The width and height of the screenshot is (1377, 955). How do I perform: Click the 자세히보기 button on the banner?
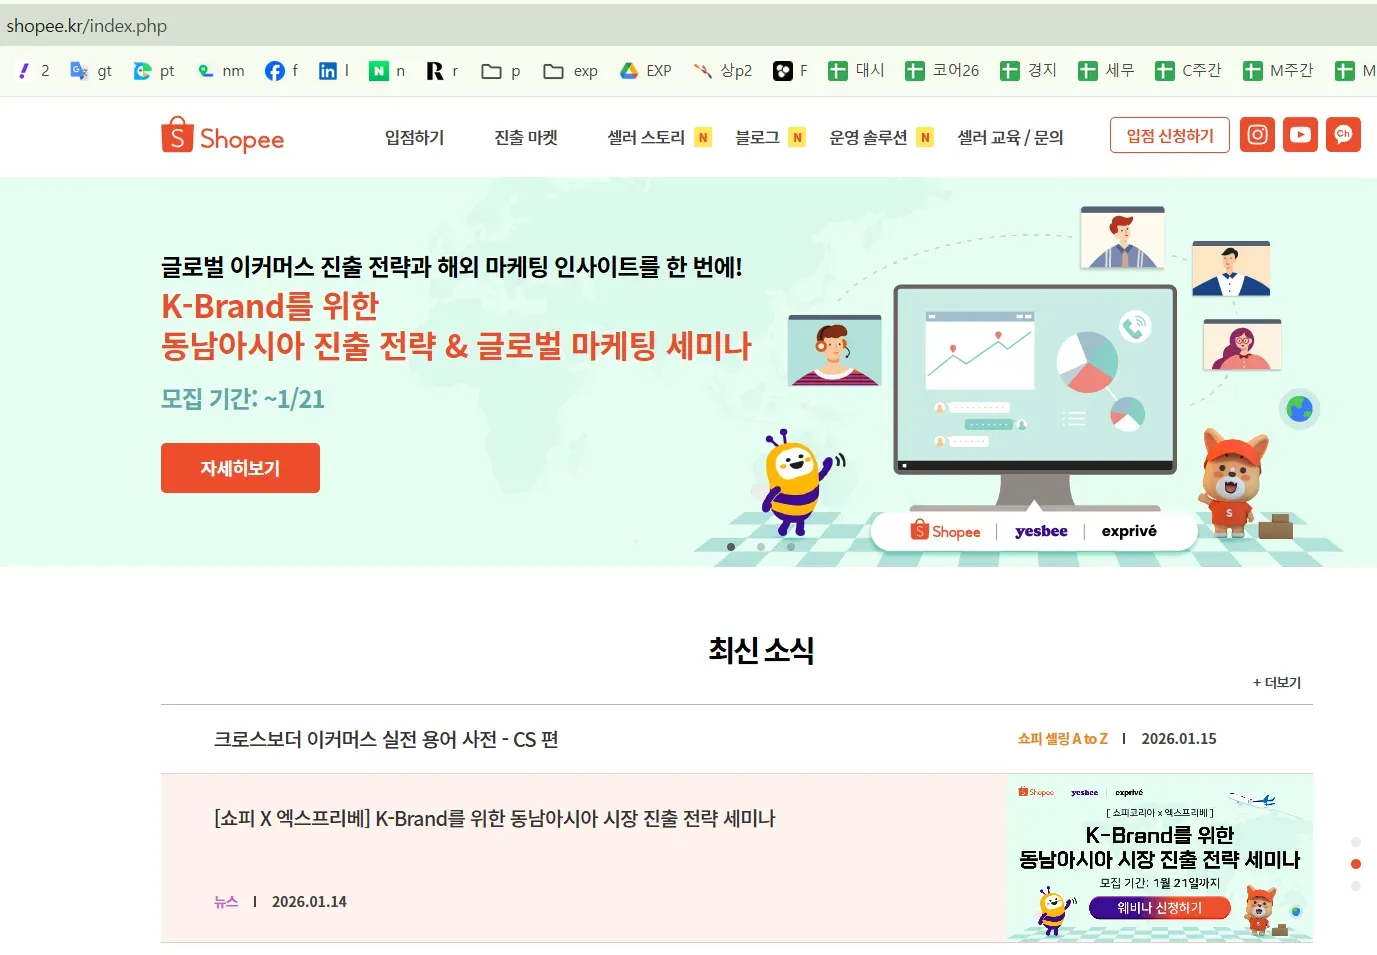coord(240,467)
